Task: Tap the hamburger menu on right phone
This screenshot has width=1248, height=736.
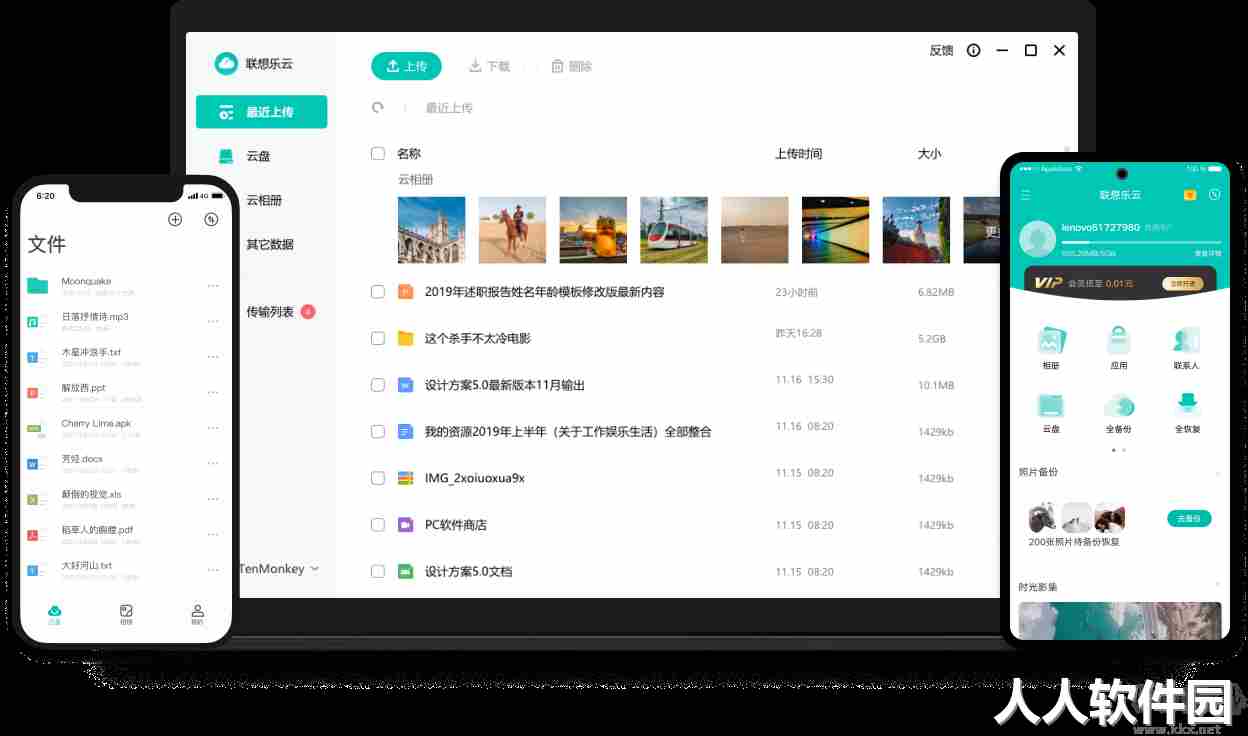Action: coord(1025,195)
